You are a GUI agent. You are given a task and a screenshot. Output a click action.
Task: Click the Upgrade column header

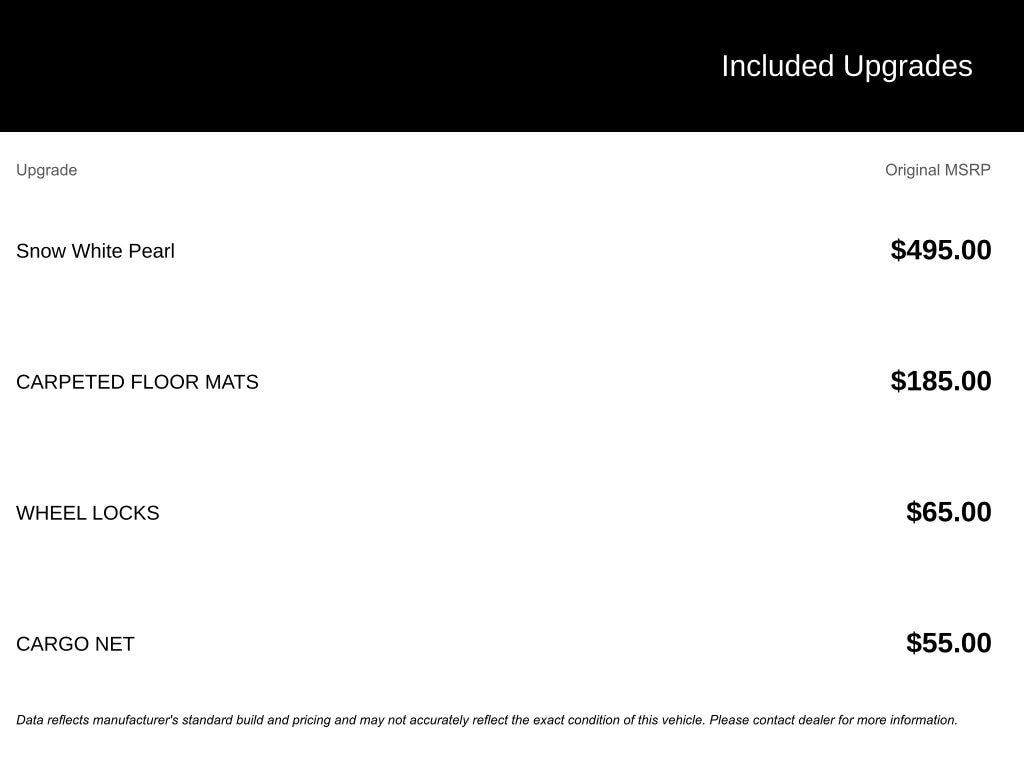(46, 170)
